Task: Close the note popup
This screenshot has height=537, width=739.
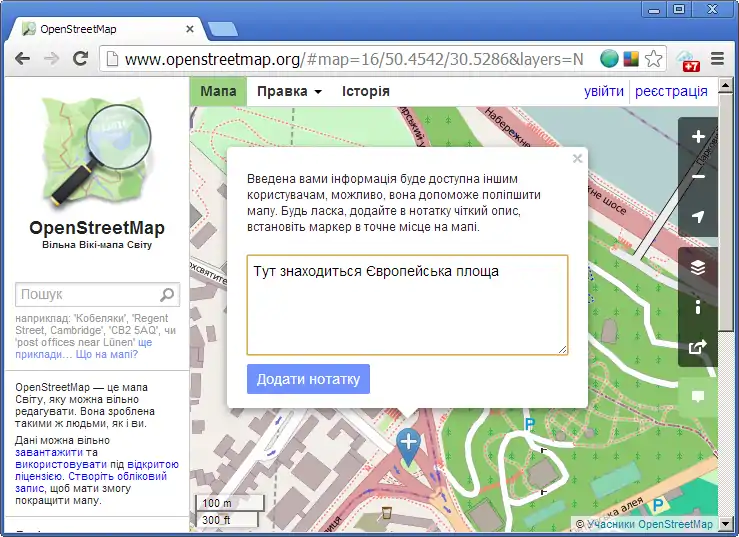Action: [577, 158]
